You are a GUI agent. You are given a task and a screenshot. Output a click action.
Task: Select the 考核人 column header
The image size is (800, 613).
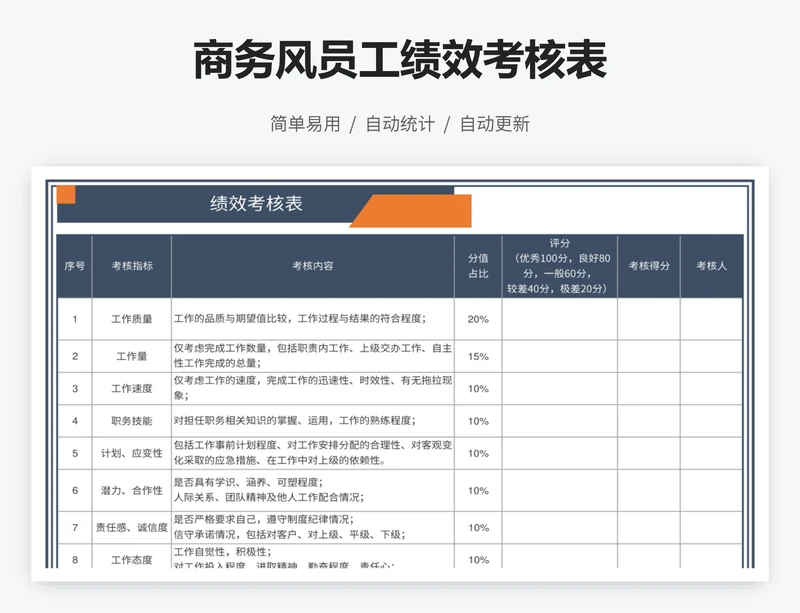tap(711, 266)
